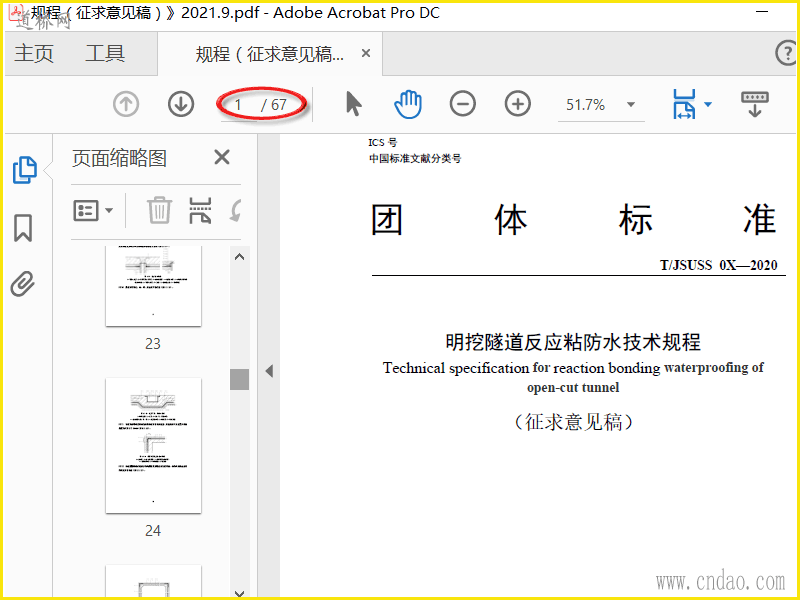The height and width of the screenshot is (600, 800).
Task: Click the 51.7% zoom value field
Action: click(586, 105)
